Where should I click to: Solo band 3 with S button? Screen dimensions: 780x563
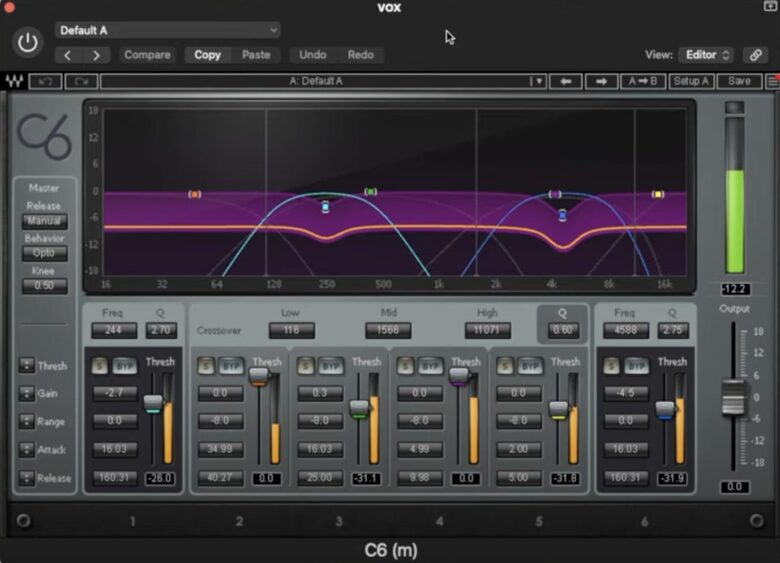click(x=305, y=366)
